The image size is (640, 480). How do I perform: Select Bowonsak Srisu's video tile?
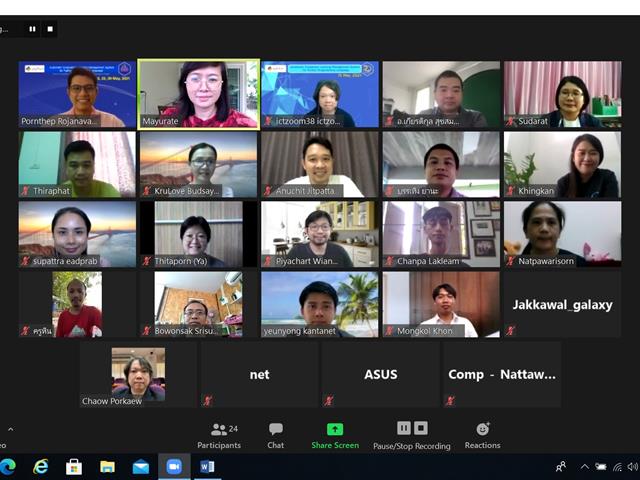click(x=199, y=304)
